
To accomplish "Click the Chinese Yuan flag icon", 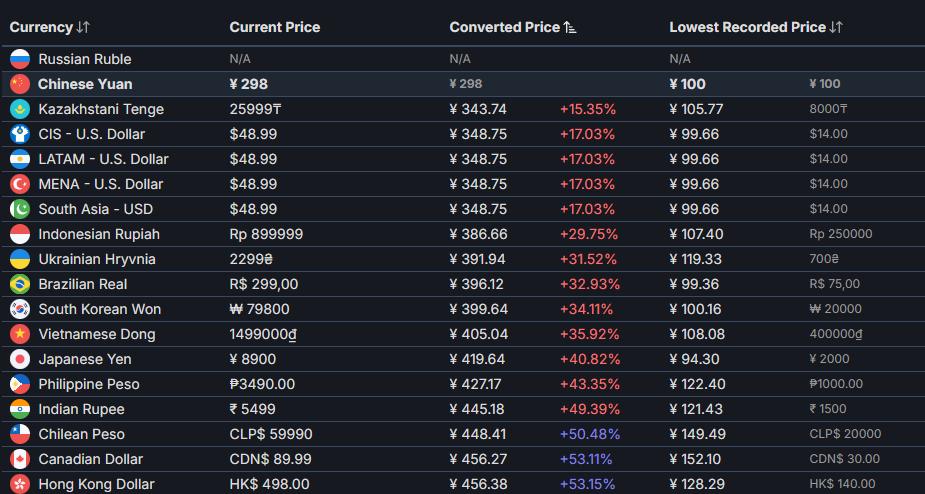I will (20, 84).
